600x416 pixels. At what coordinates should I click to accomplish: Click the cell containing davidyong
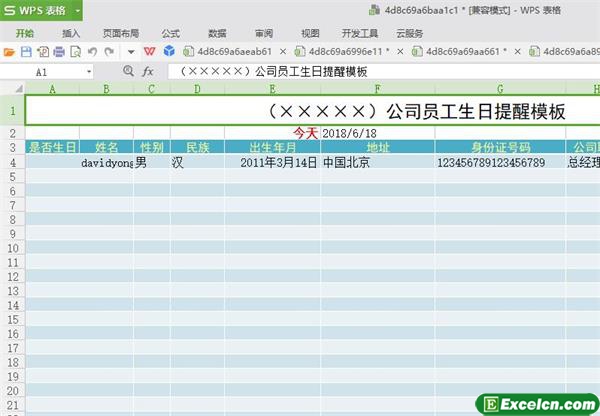point(106,162)
